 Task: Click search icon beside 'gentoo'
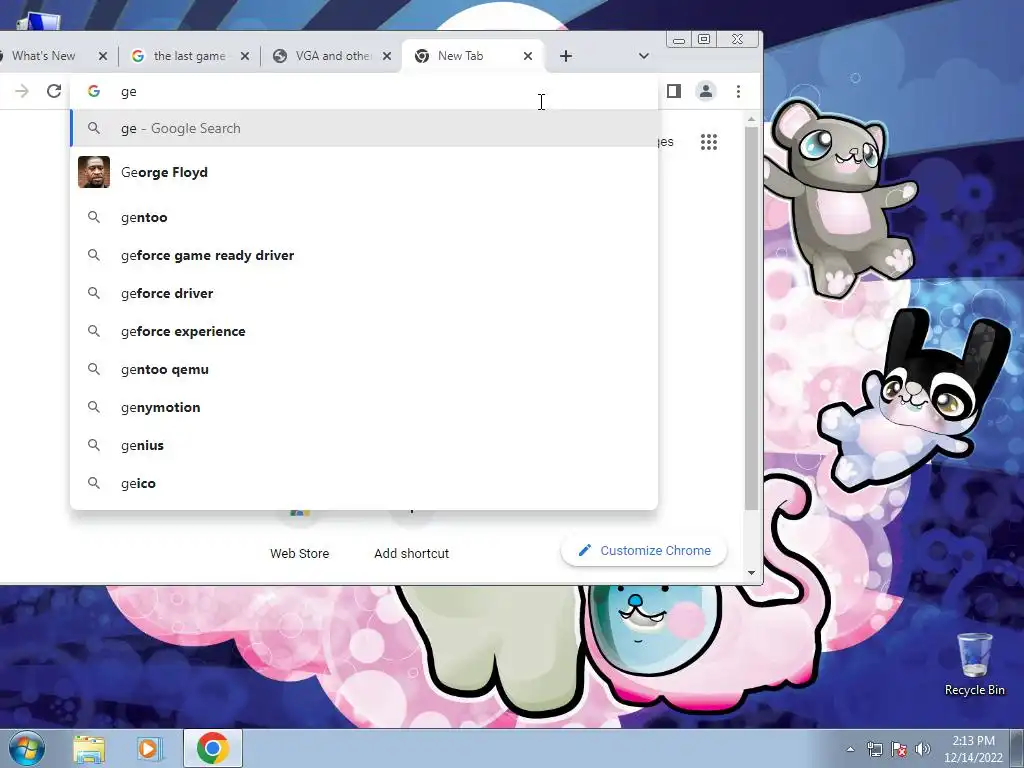click(94, 217)
